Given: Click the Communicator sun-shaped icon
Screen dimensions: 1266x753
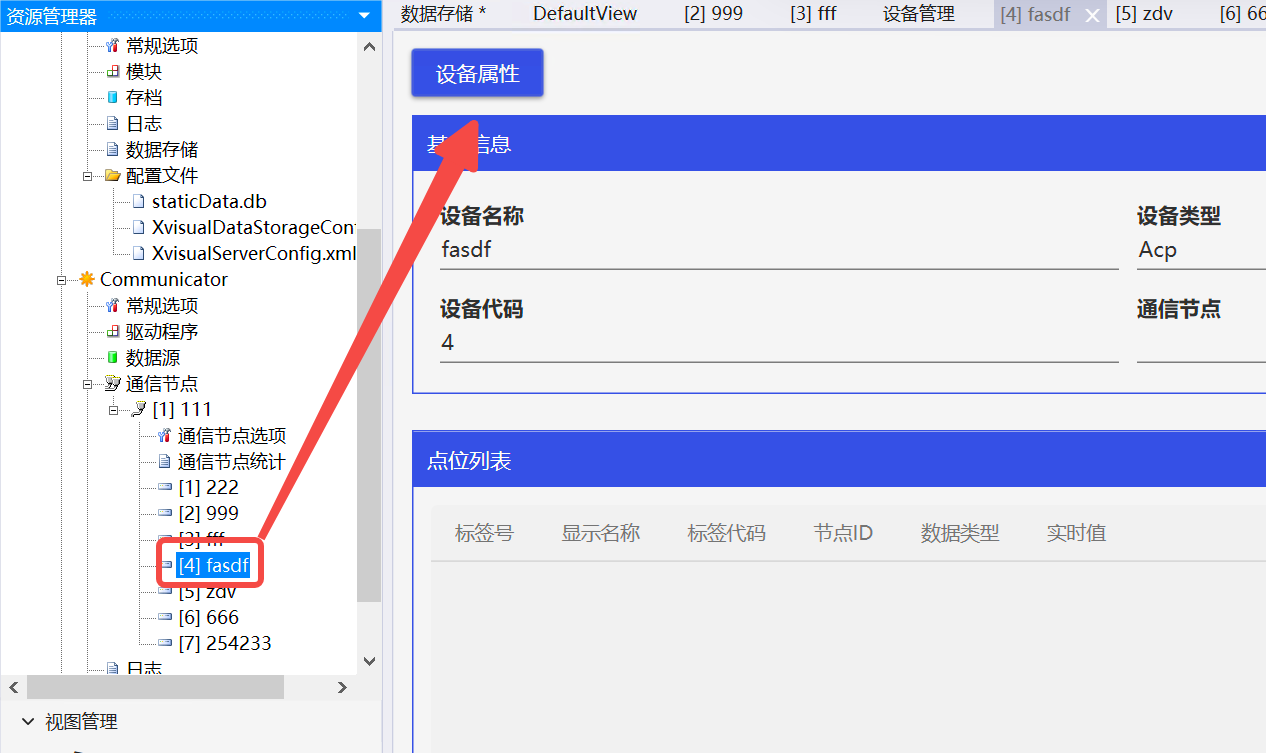Looking at the screenshot, I should 86,280.
